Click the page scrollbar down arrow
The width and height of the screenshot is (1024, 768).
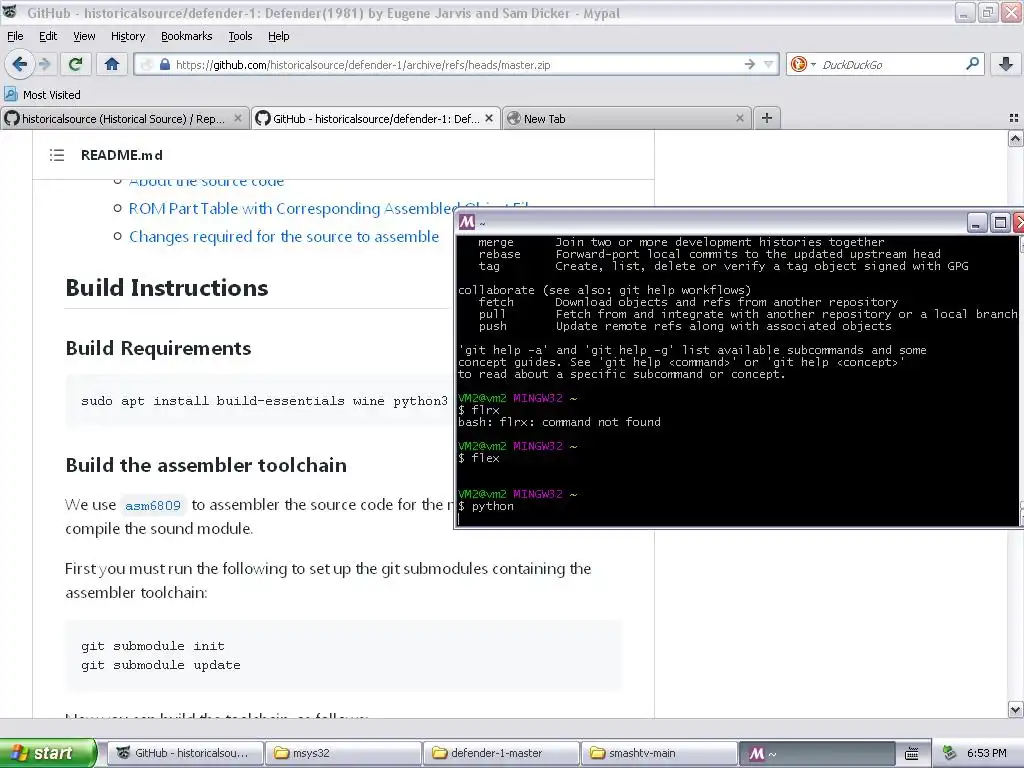click(1015, 709)
